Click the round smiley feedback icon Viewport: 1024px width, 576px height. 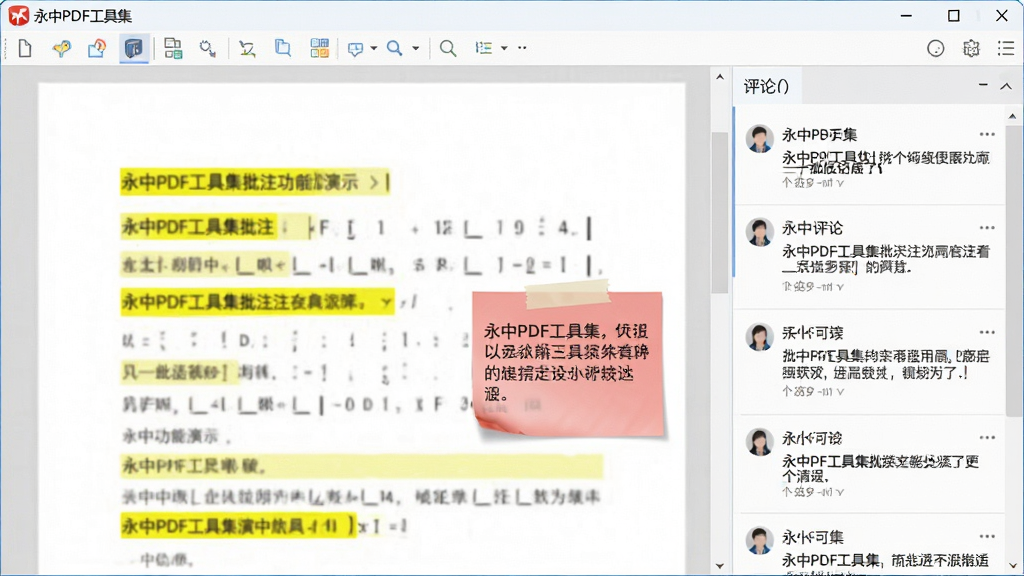[936, 48]
